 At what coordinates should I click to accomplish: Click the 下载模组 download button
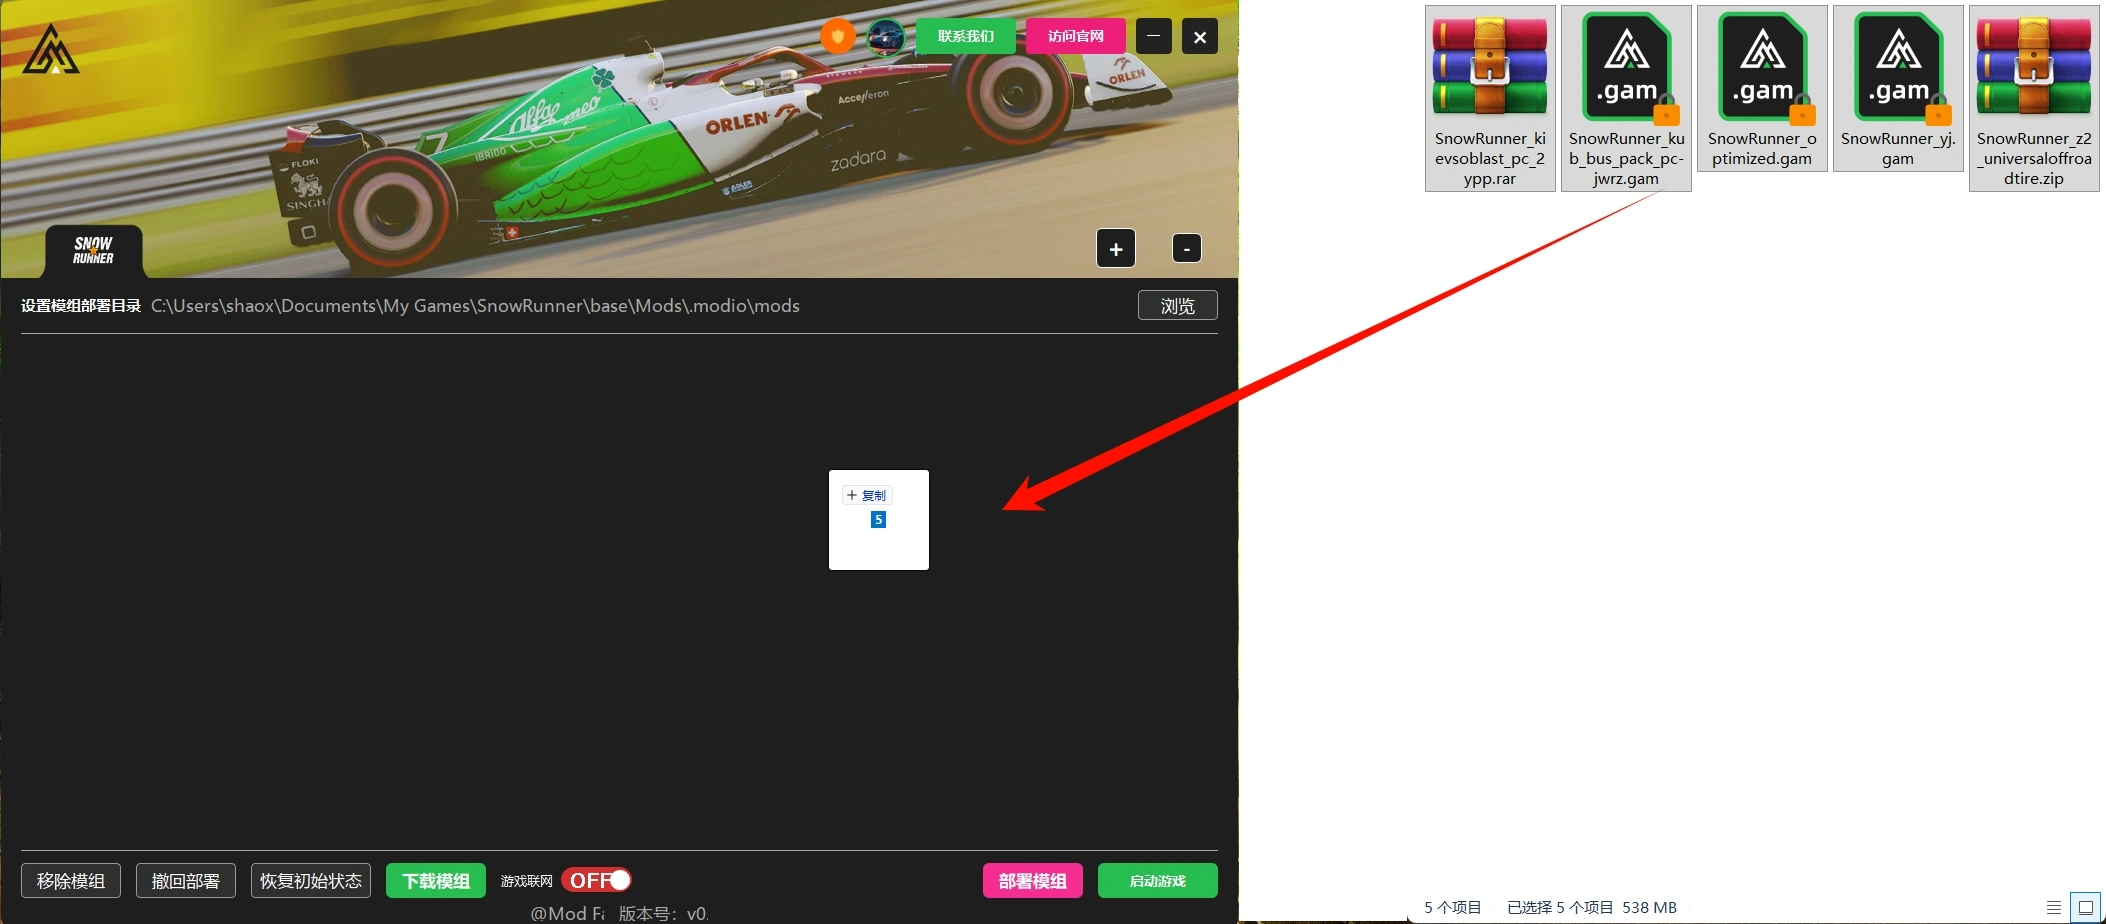click(435, 881)
